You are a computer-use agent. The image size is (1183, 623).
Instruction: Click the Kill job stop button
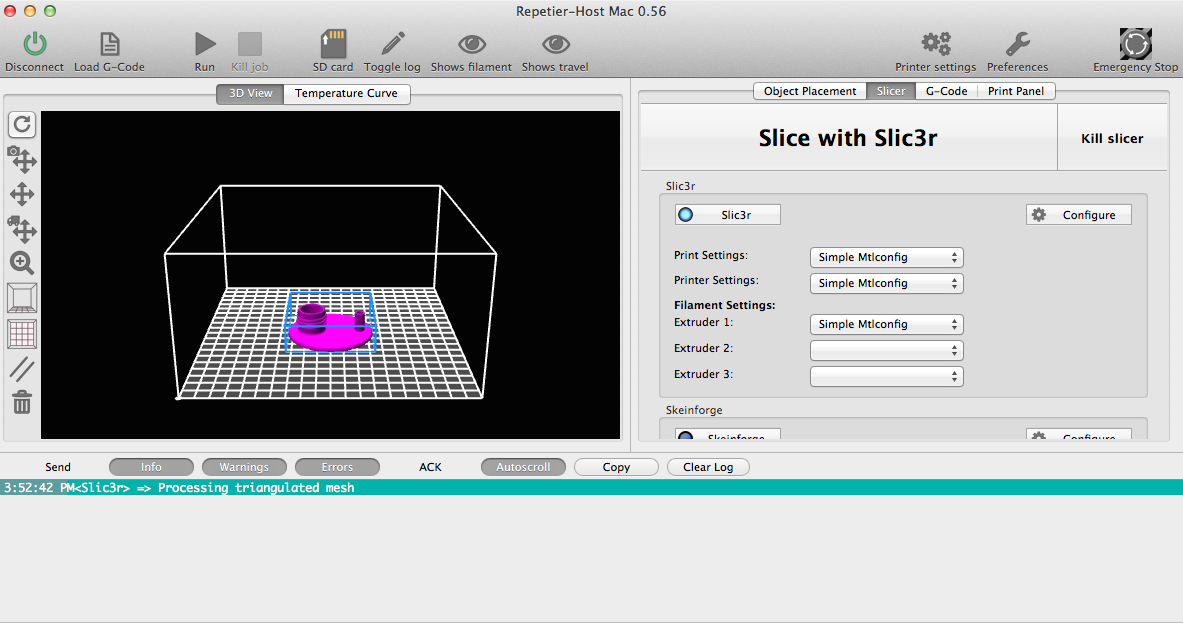coord(250,44)
